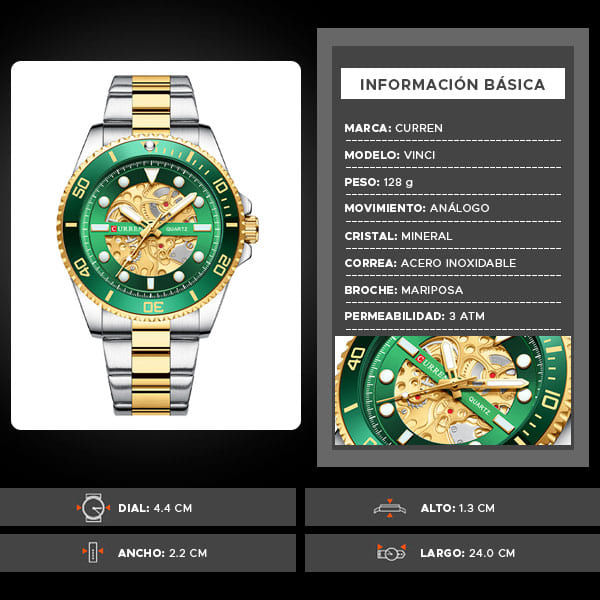Click the LARGO: 24.0 CM label

click(x=468, y=553)
